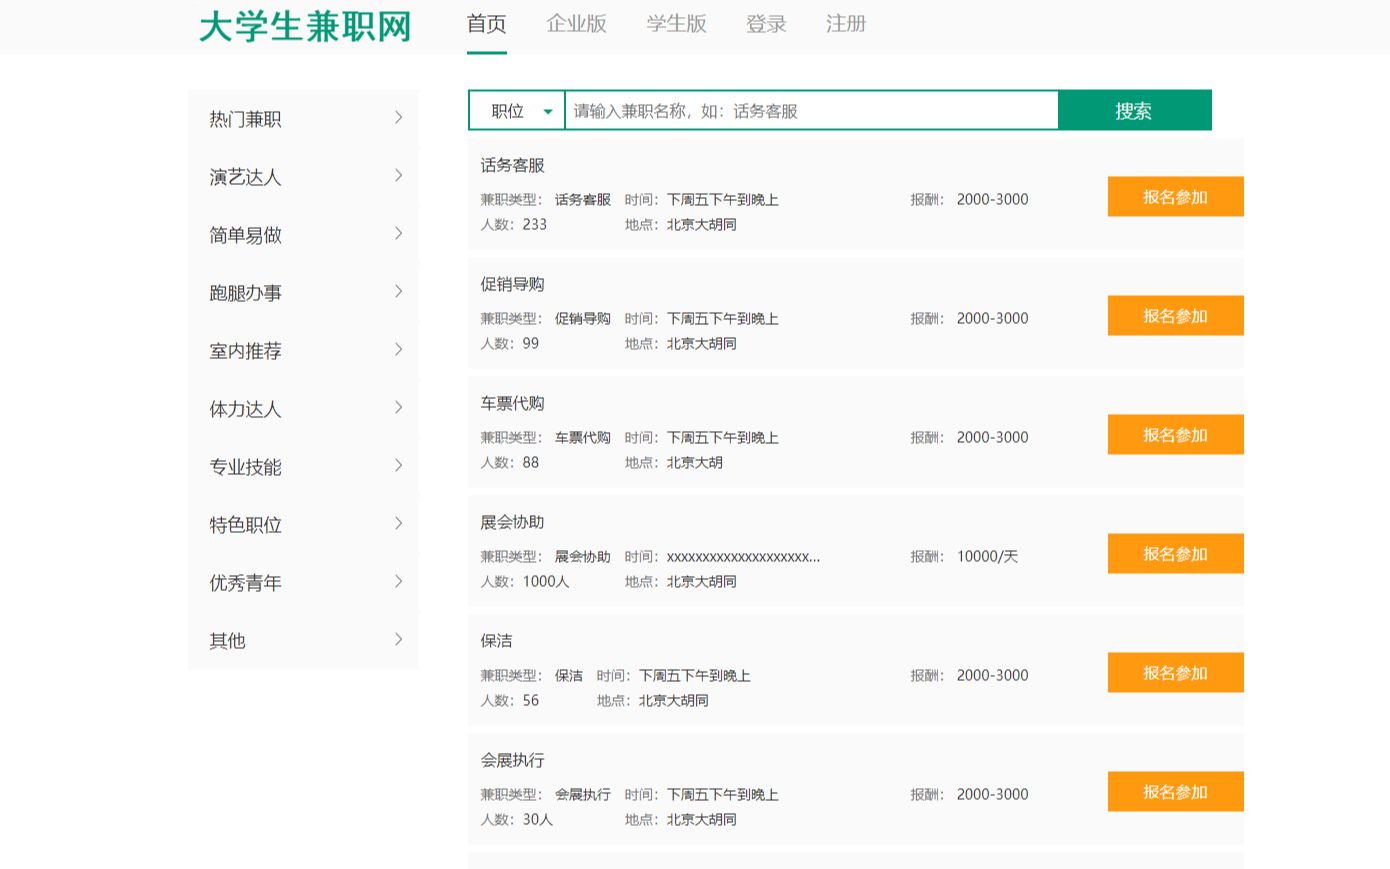The image size is (1390, 869).
Task: Expand the 室内推荐 category chevron
Action: pos(398,350)
